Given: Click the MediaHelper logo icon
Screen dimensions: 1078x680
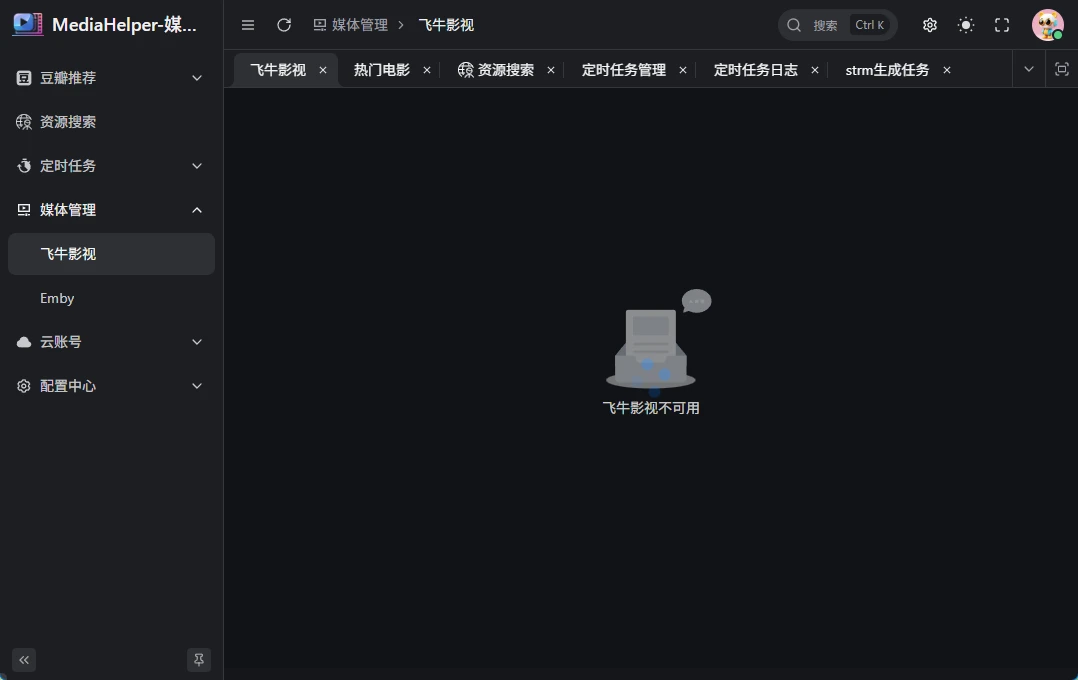Looking at the screenshot, I should tap(28, 25).
